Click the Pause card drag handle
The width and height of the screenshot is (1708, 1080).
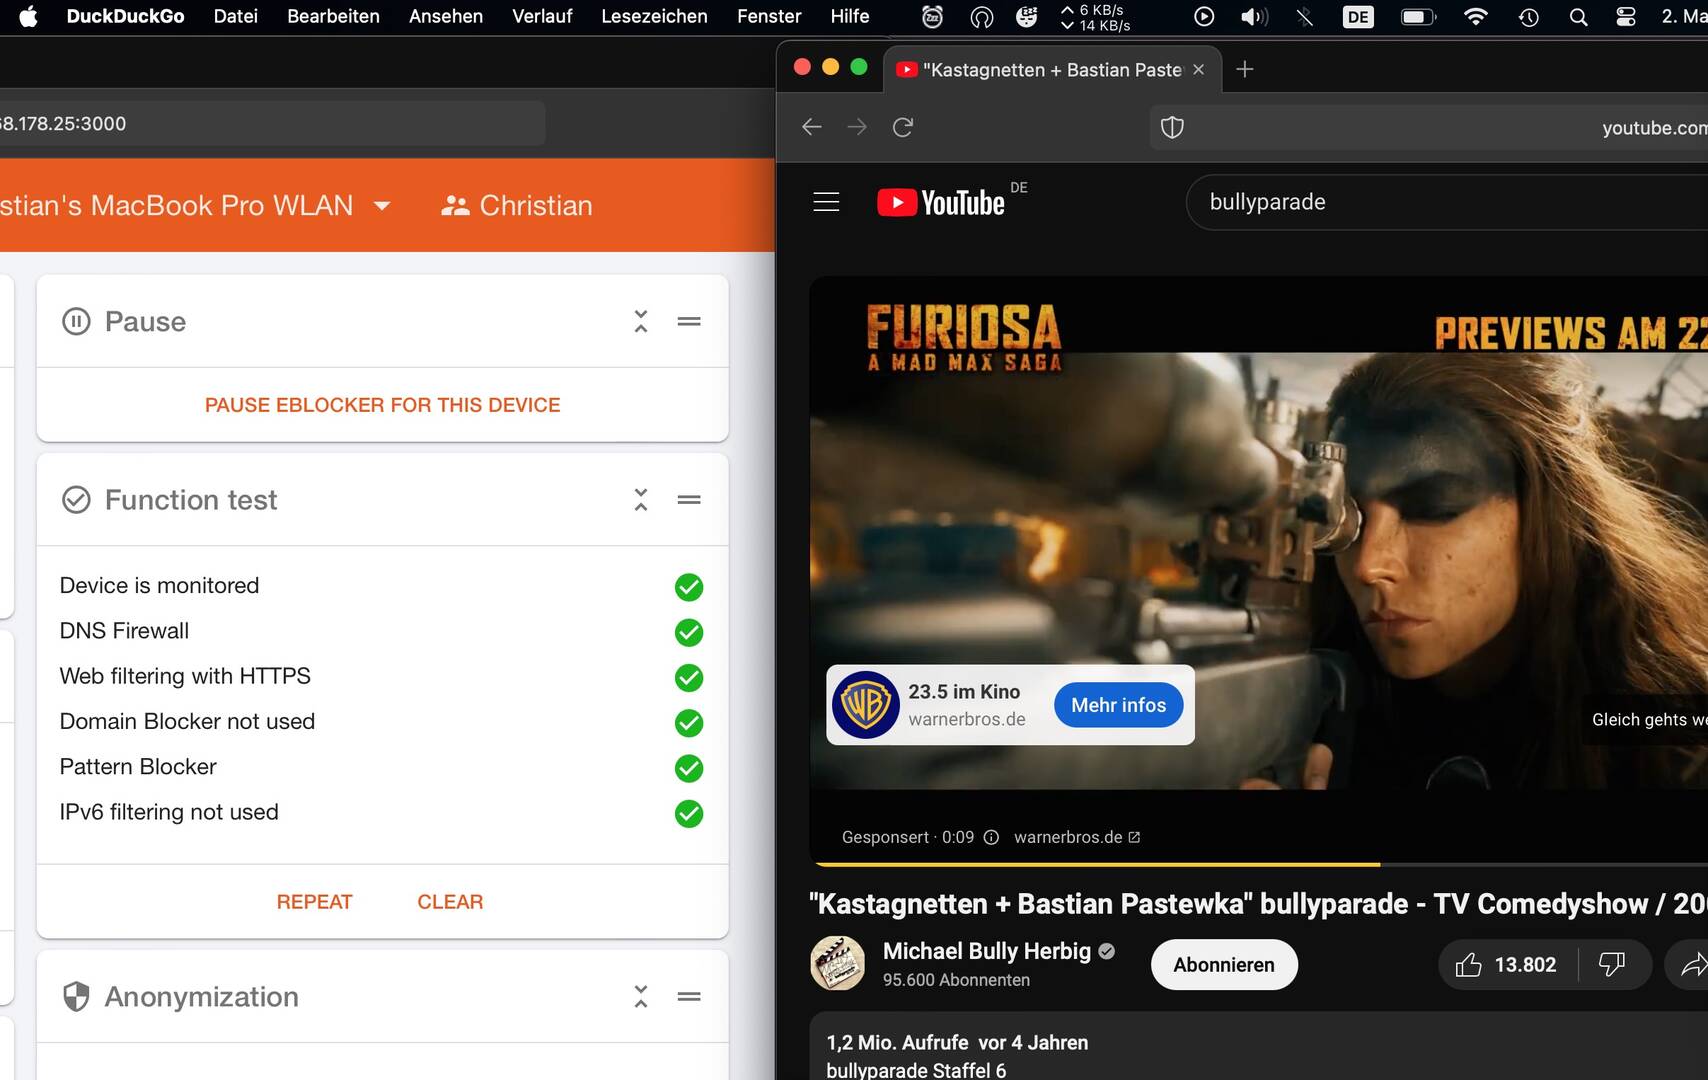click(x=689, y=321)
